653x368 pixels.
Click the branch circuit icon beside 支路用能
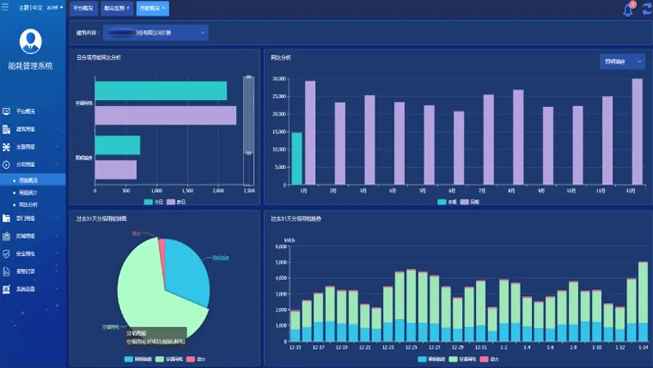coord(6,147)
